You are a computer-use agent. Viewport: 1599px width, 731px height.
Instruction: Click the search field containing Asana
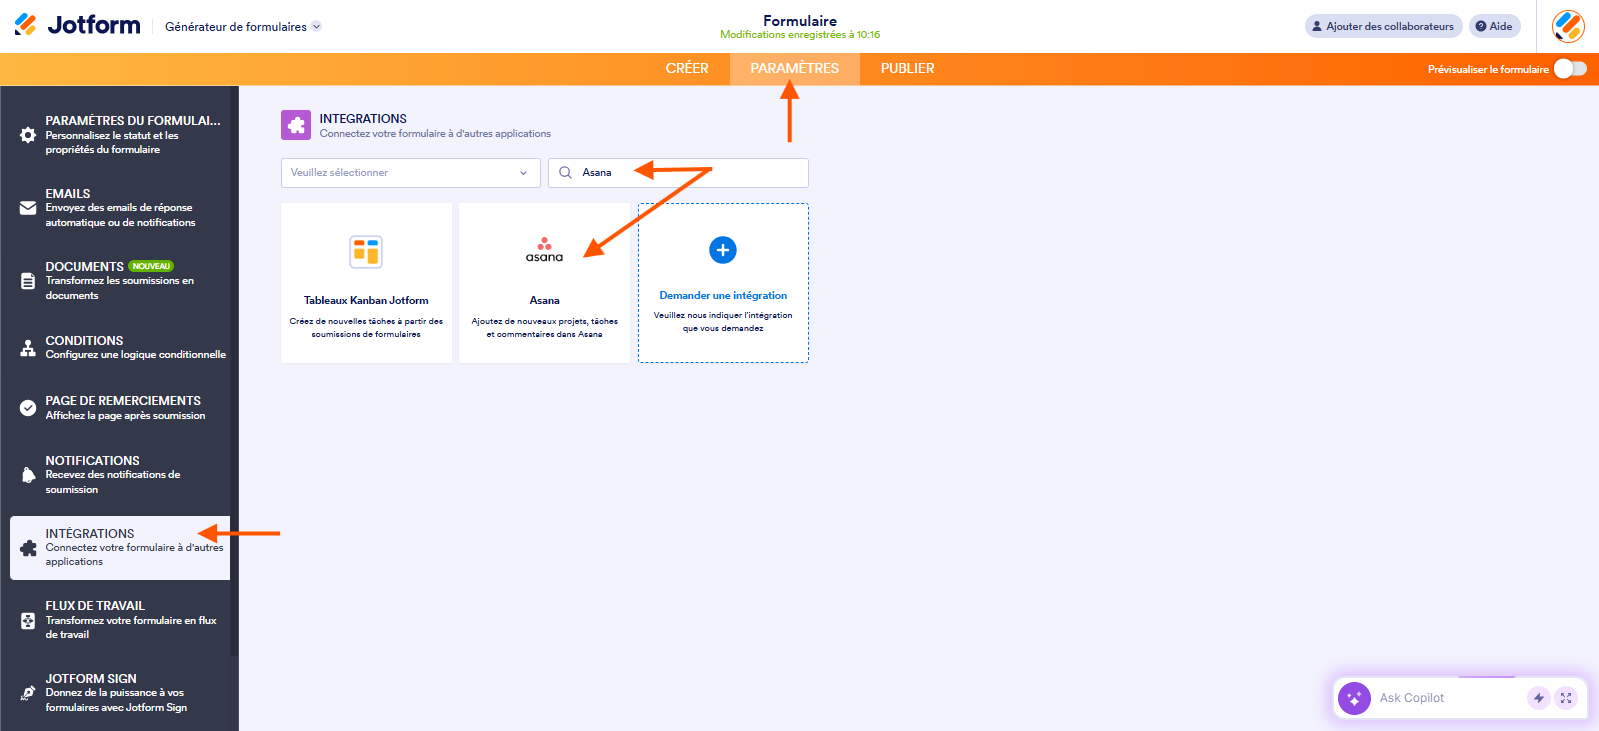point(678,172)
